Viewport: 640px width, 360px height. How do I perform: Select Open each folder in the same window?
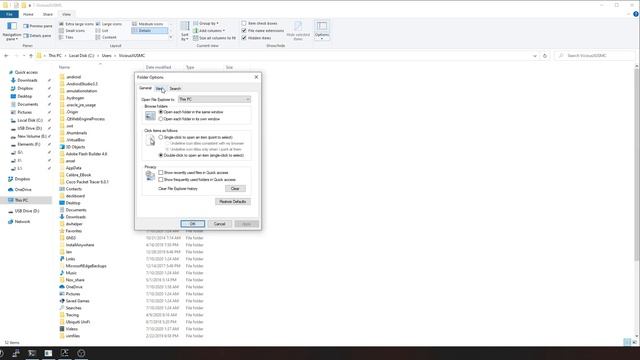161,112
